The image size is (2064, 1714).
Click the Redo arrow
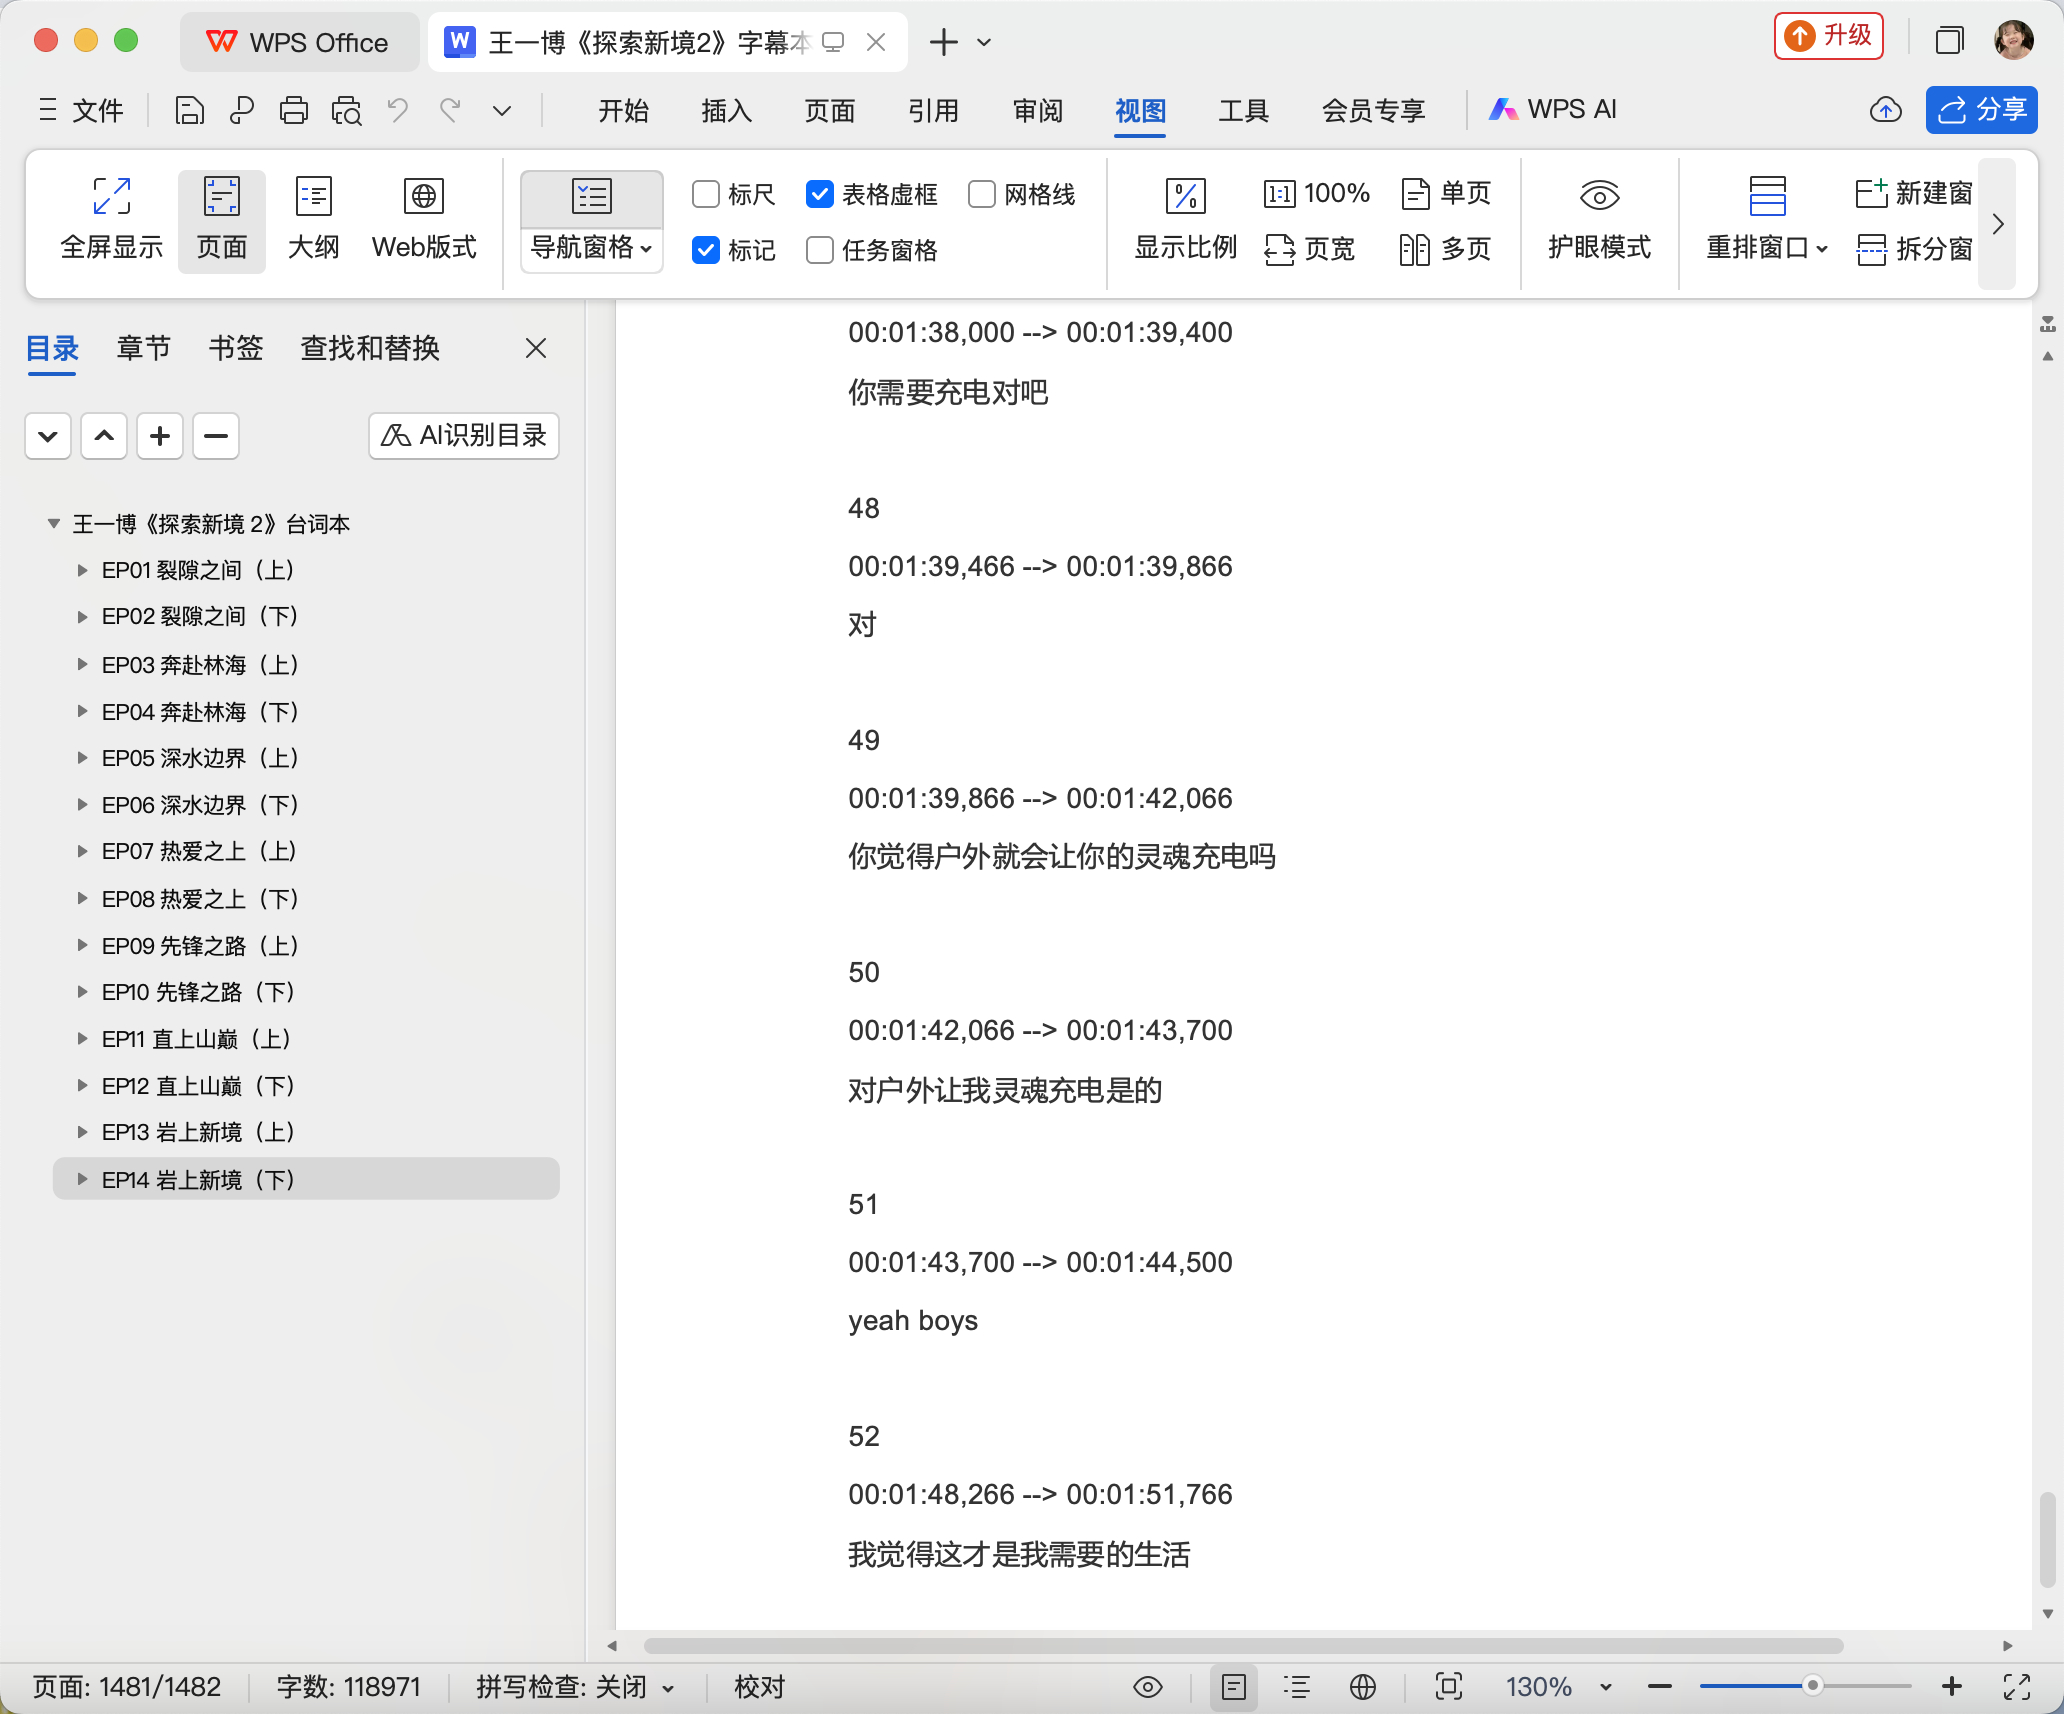pyautogui.click(x=450, y=110)
